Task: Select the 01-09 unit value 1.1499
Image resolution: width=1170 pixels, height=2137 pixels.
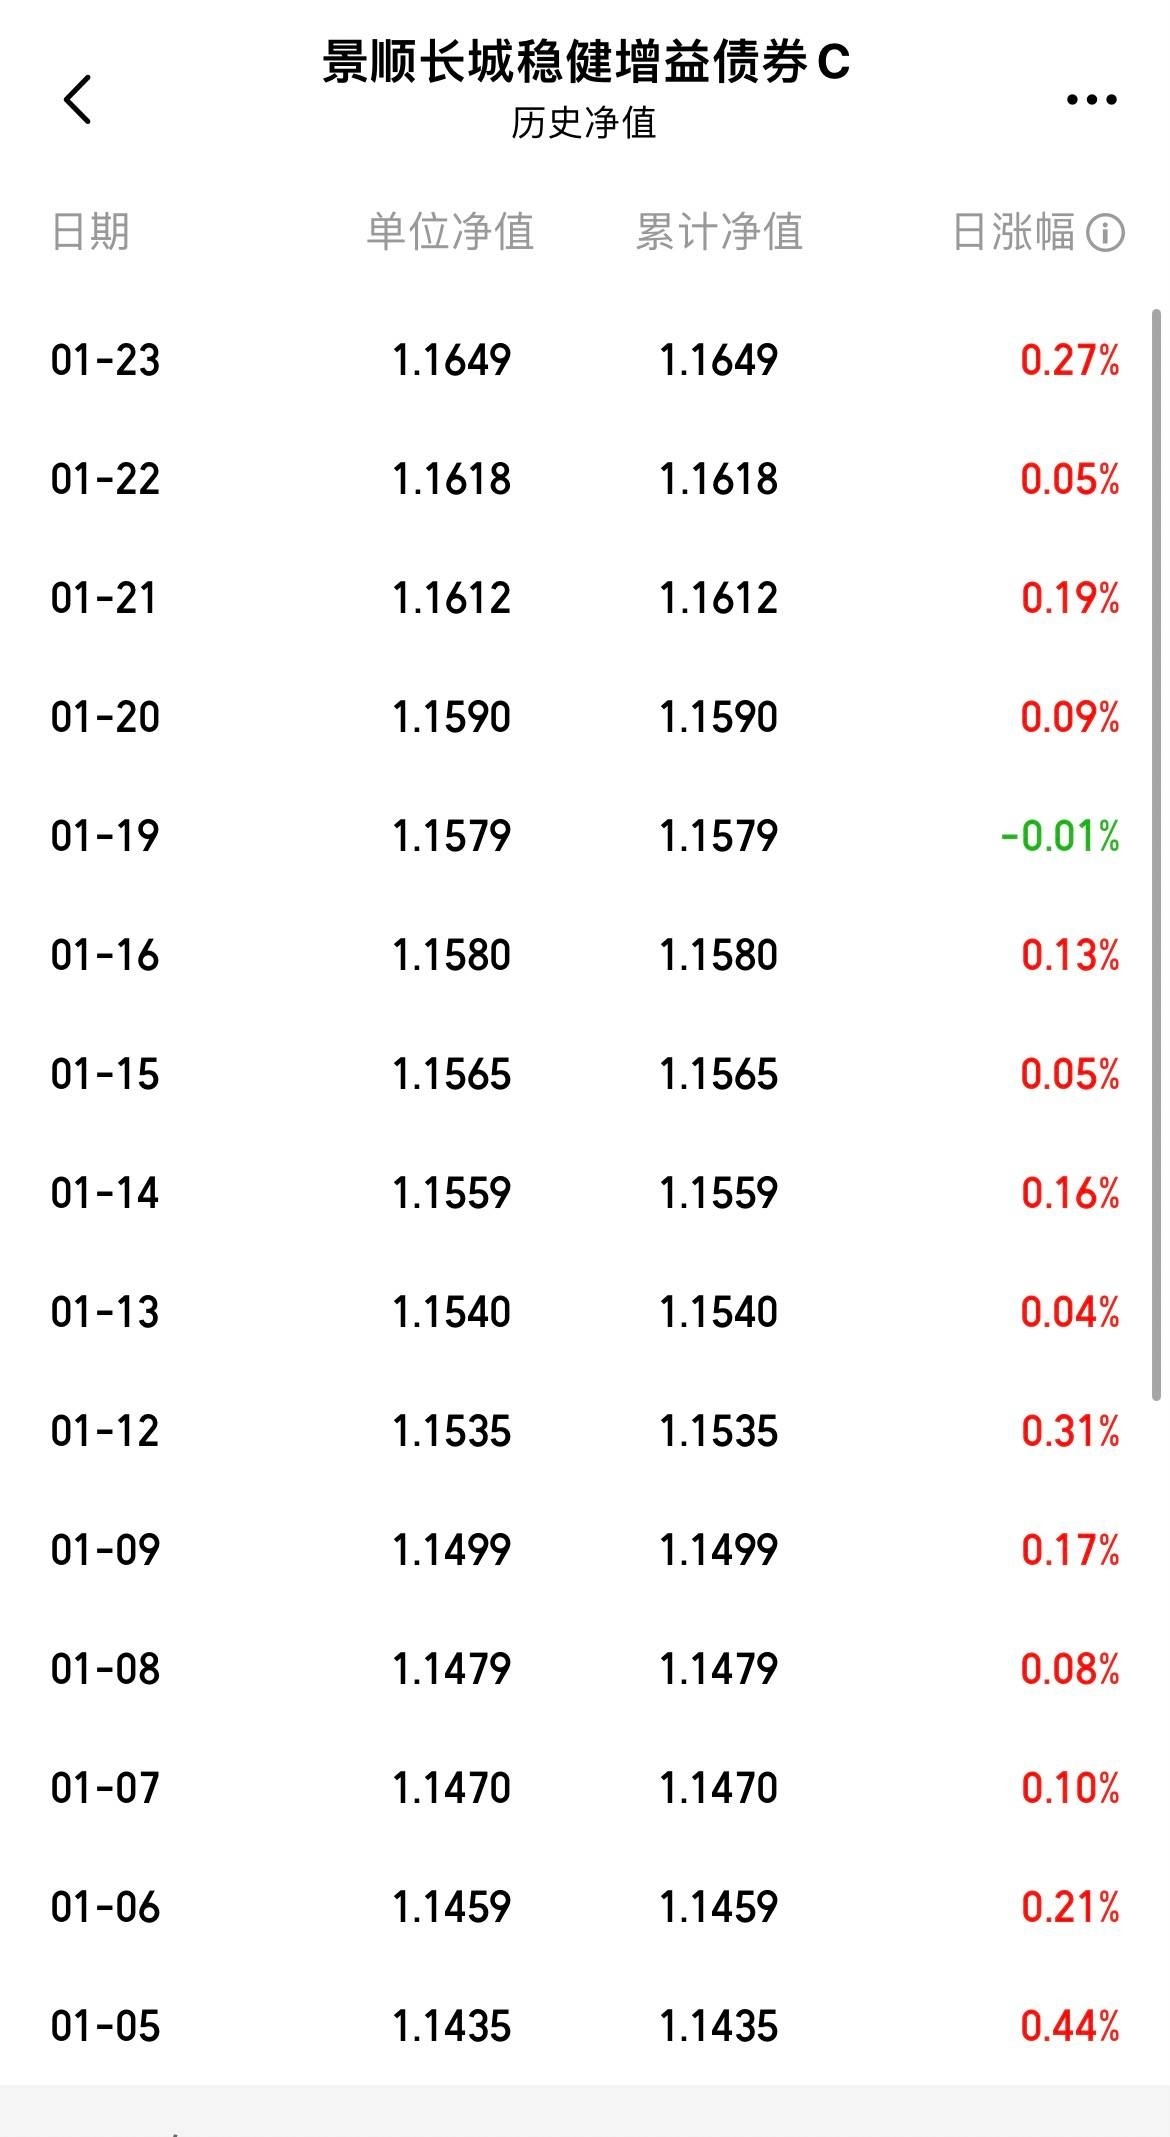Action: (x=452, y=1550)
